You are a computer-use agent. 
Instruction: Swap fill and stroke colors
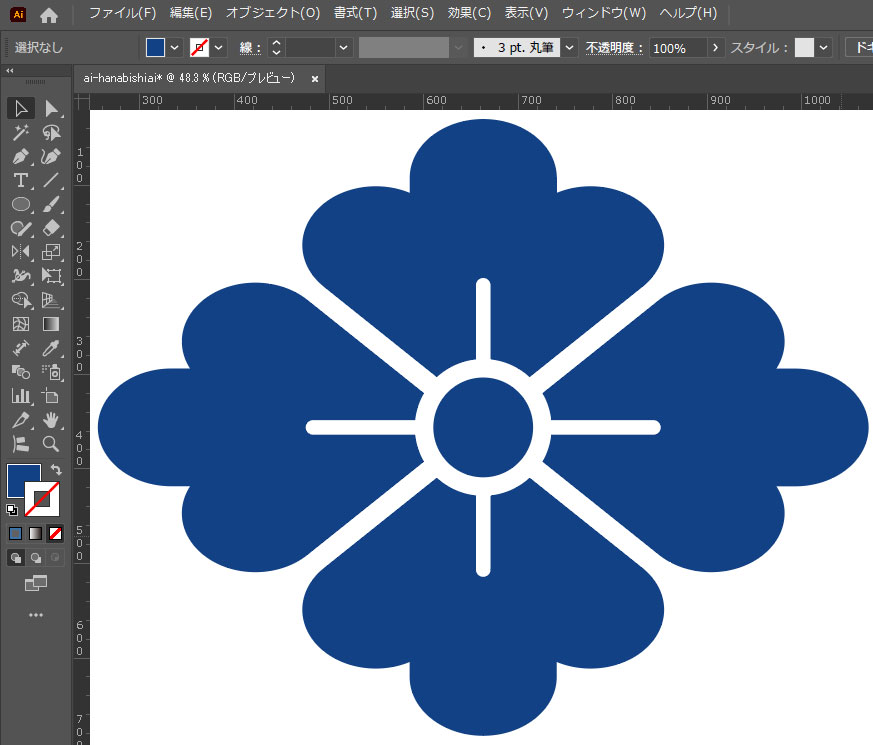coord(56,470)
